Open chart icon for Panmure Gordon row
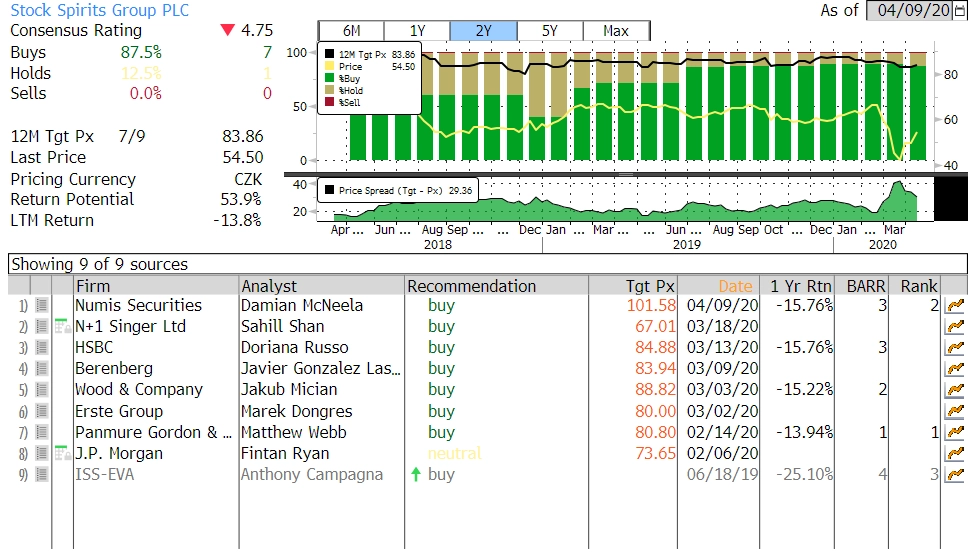The width and height of the screenshot is (976, 555). pyautogui.click(x=954, y=432)
